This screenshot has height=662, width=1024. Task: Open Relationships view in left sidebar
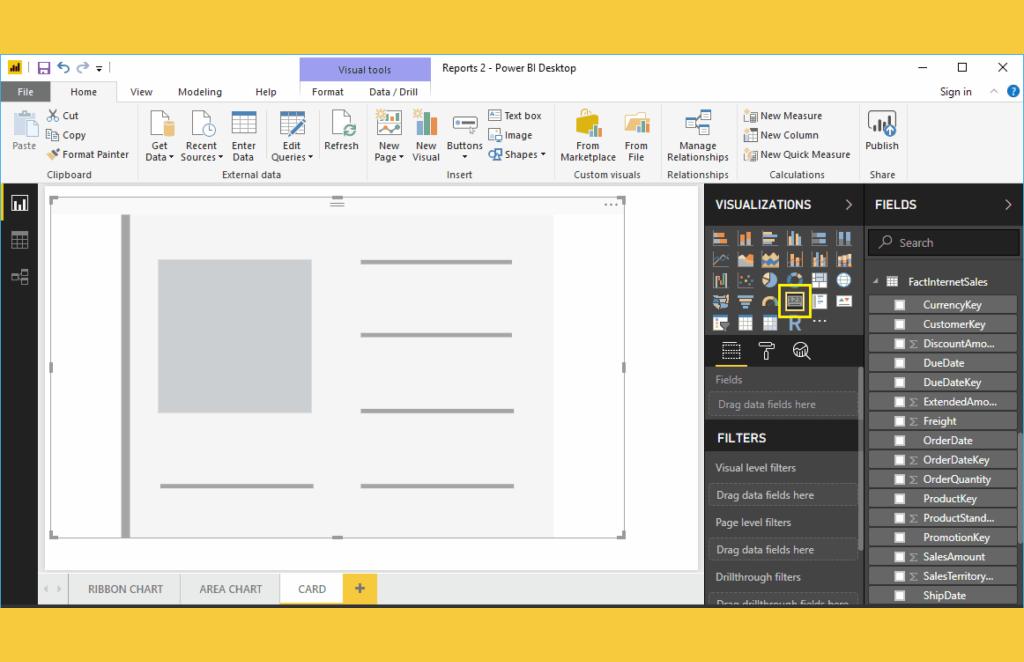click(x=20, y=277)
